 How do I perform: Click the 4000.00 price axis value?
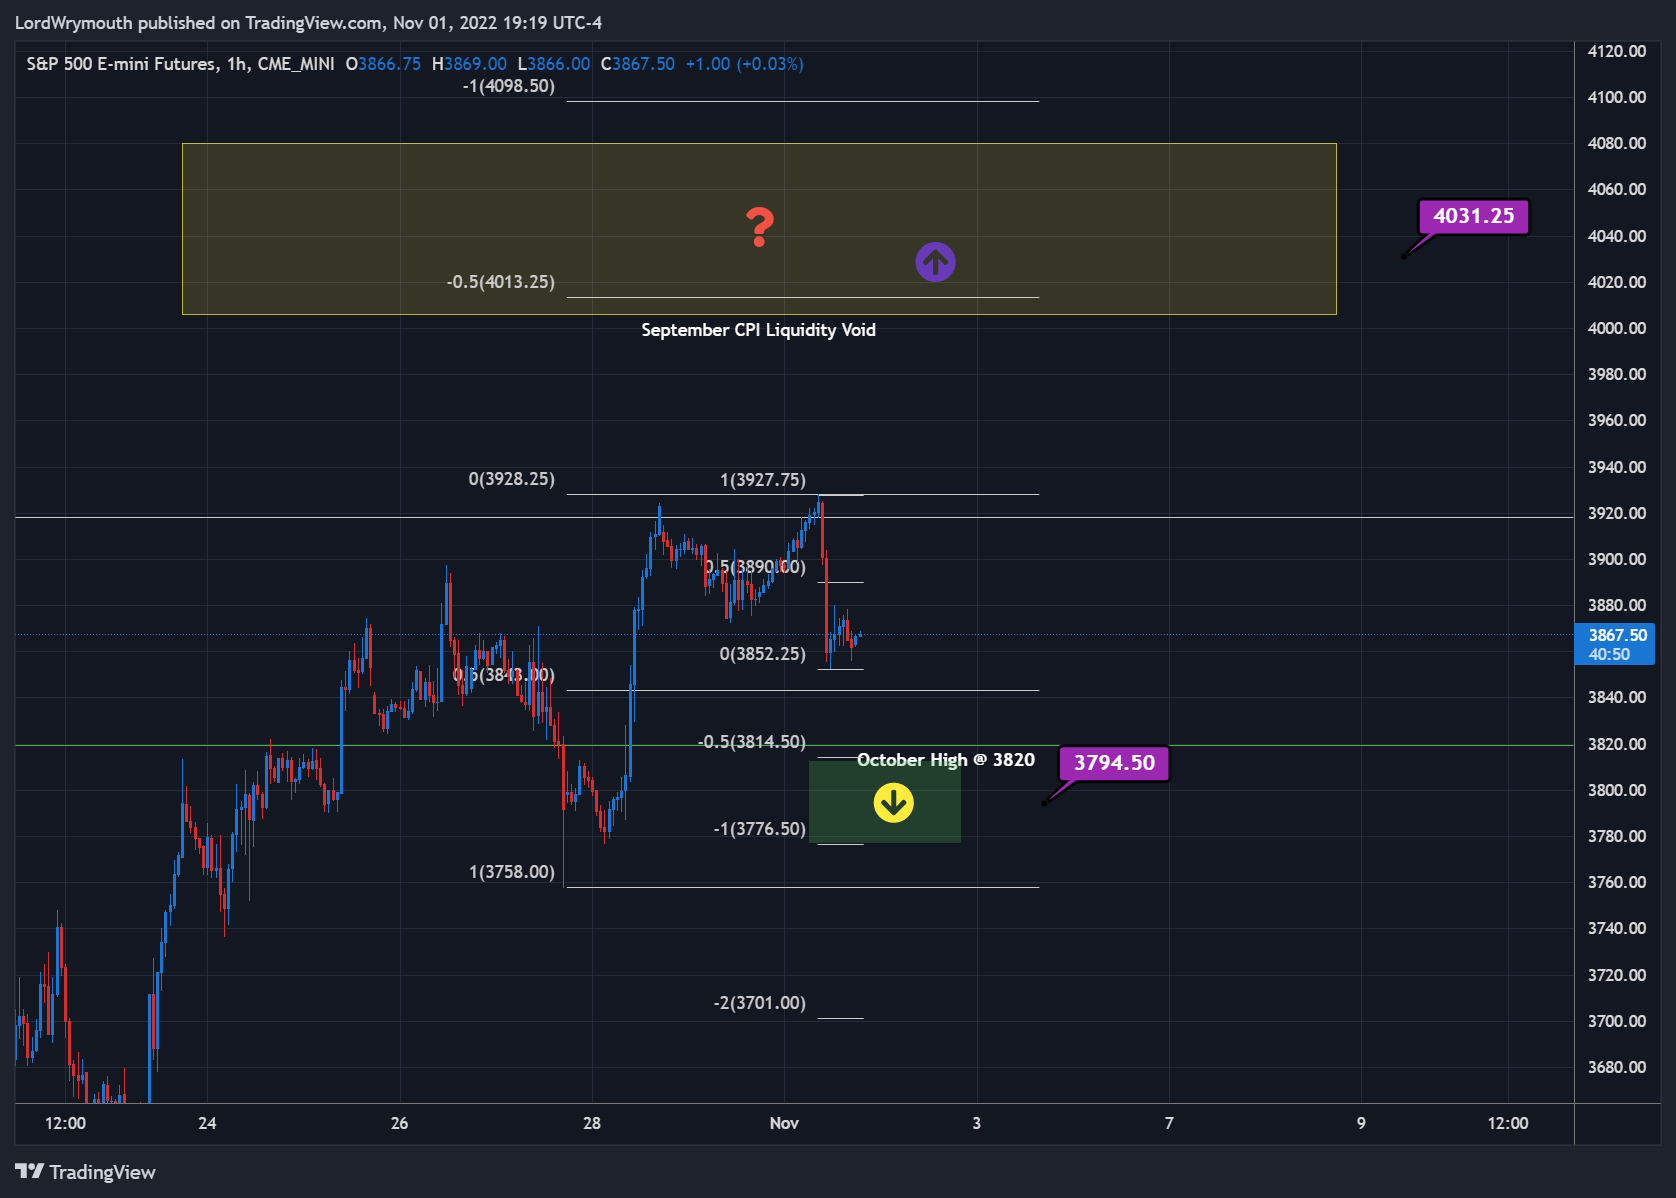tap(1617, 328)
